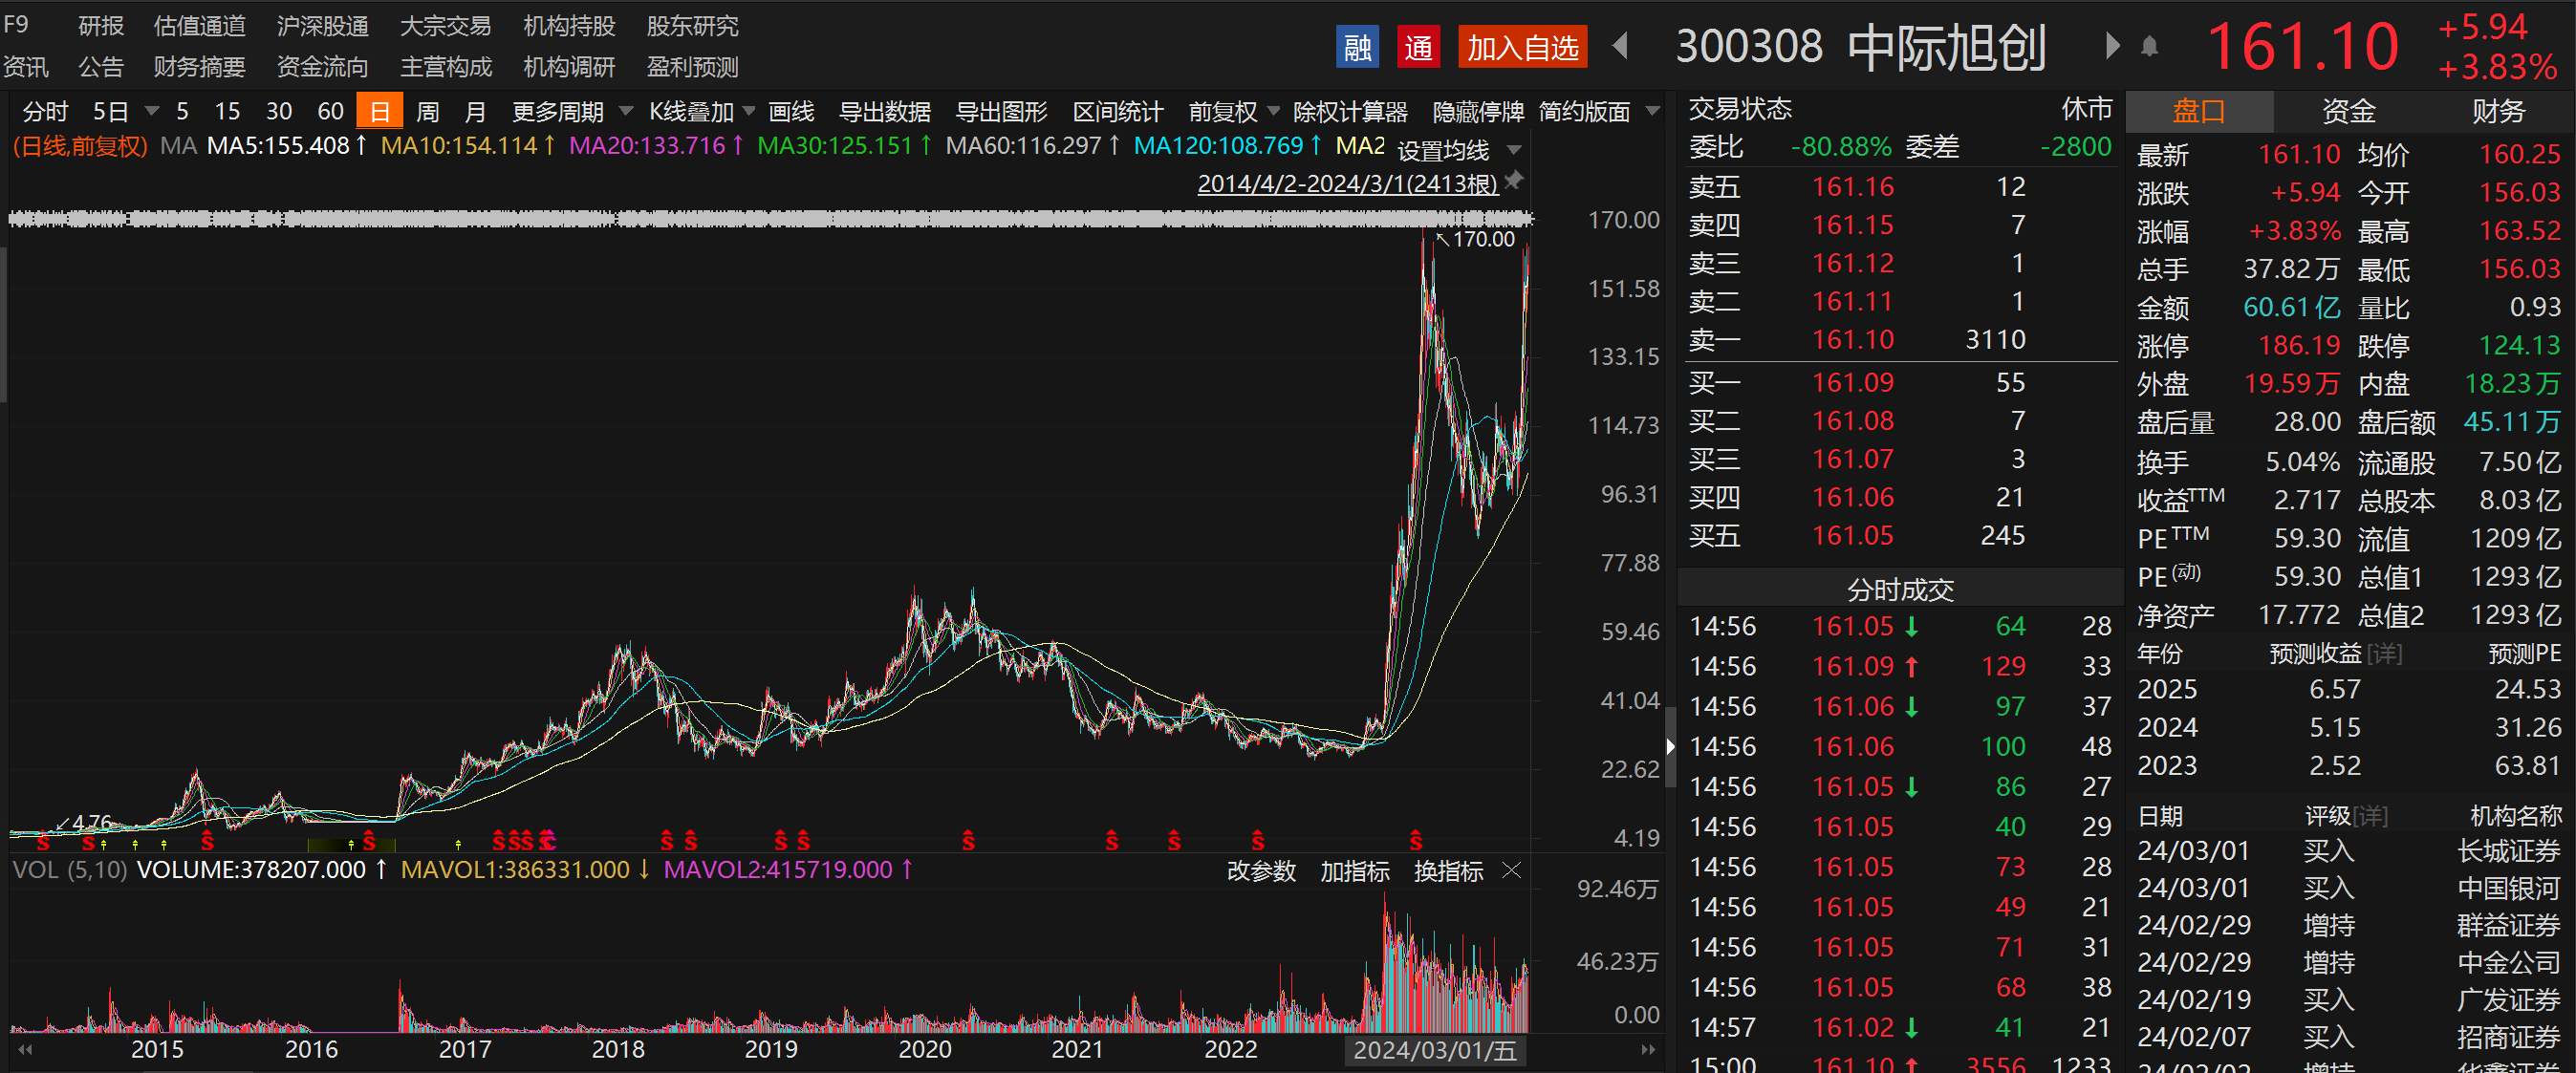The image size is (2576, 1073).
Task: Toggle 隐藏停牌 hide suspended days
Action: (1478, 112)
